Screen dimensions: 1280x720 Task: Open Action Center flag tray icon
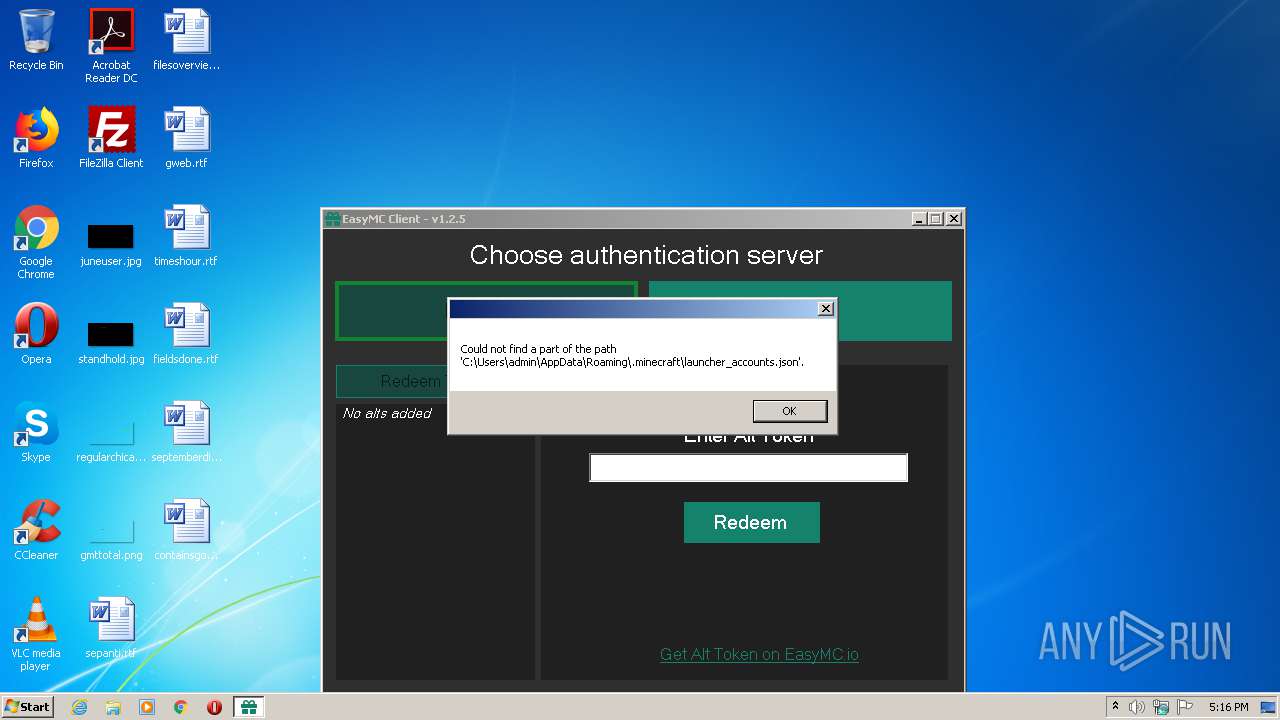[x=1184, y=707]
